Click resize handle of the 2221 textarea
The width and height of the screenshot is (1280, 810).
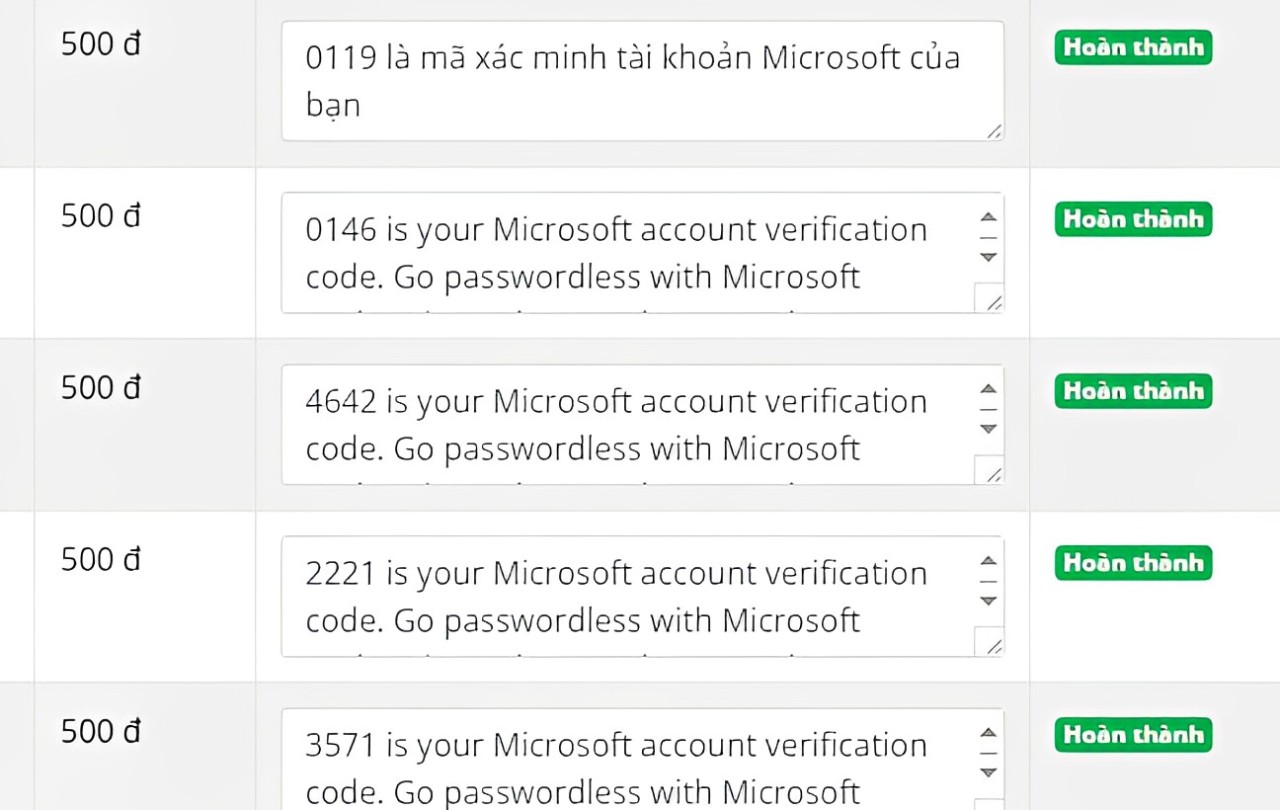(x=991, y=644)
